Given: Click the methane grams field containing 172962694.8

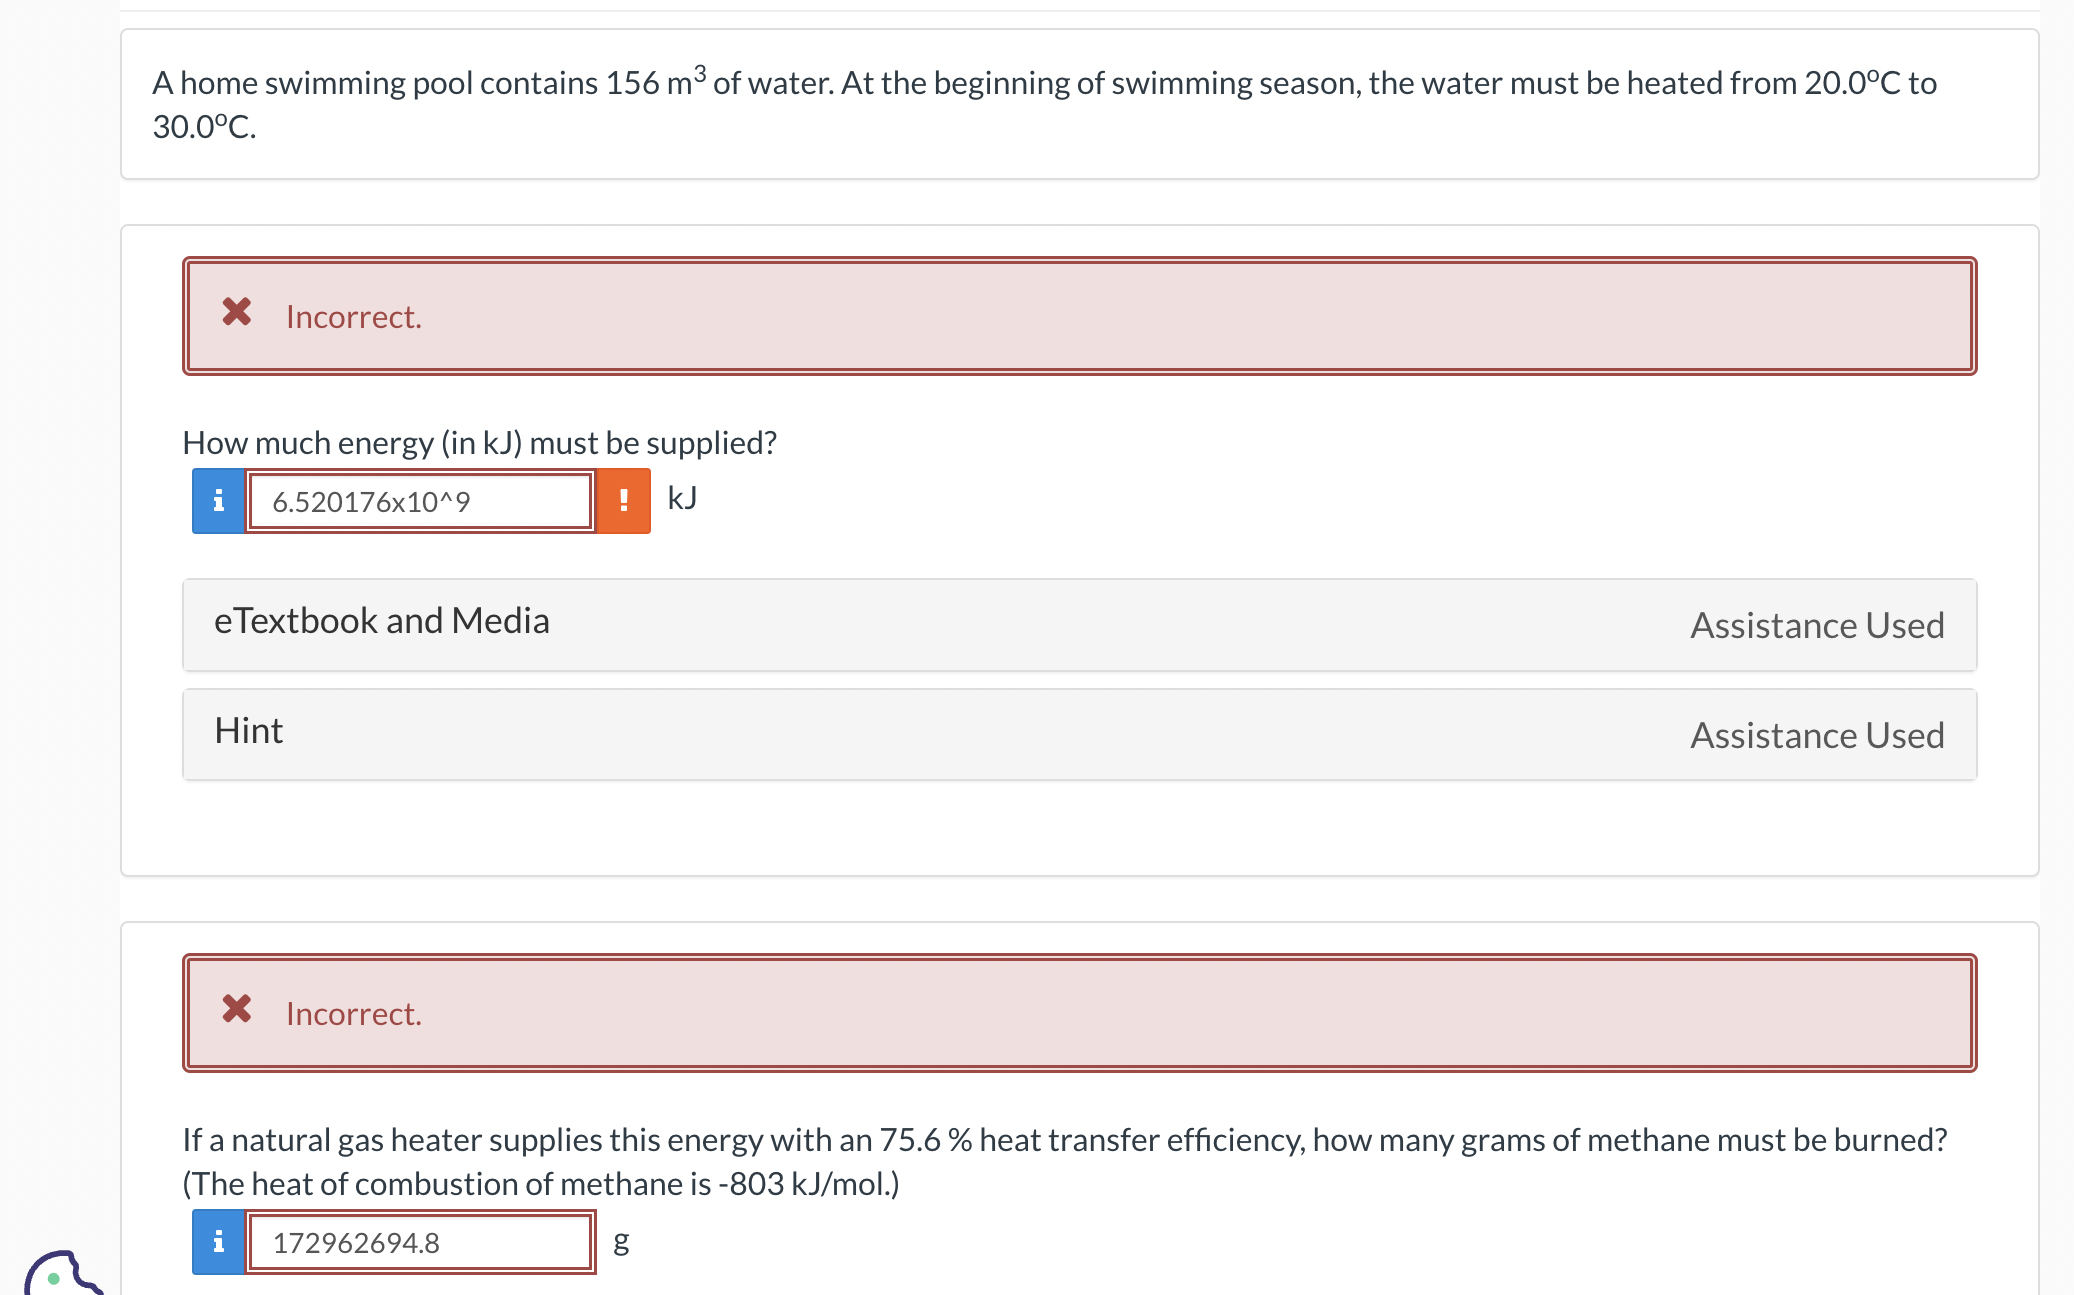Looking at the screenshot, I should click(x=420, y=1242).
